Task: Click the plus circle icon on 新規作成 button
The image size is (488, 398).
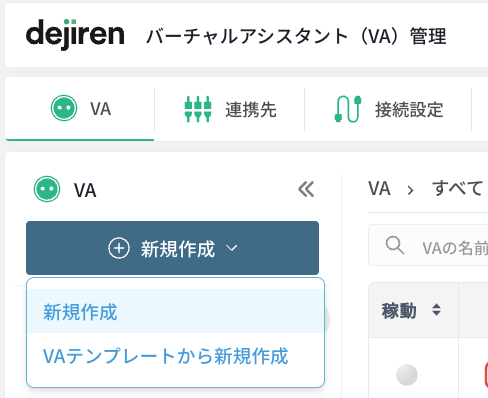Action: pyautogui.click(x=119, y=248)
